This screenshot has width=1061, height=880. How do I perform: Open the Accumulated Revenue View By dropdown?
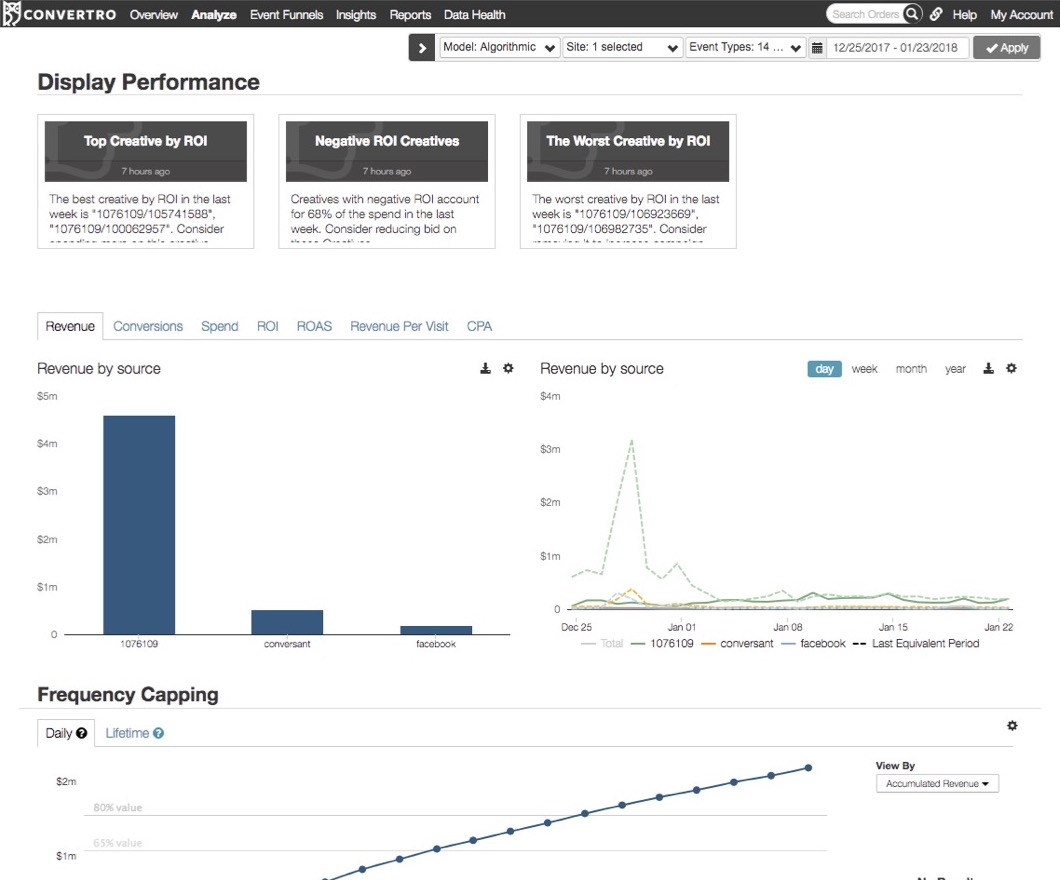(937, 783)
